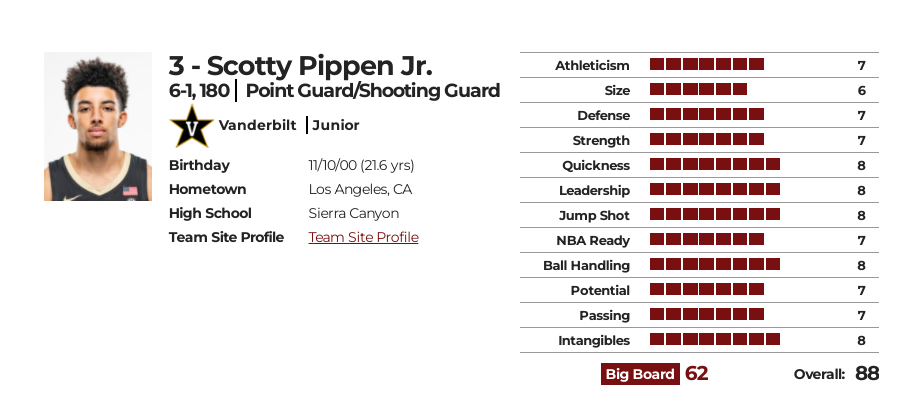Viewport: 900px width, 415px height.
Task: Click Scotty Pippen Jr. headshot photo
Action: point(98,126)
